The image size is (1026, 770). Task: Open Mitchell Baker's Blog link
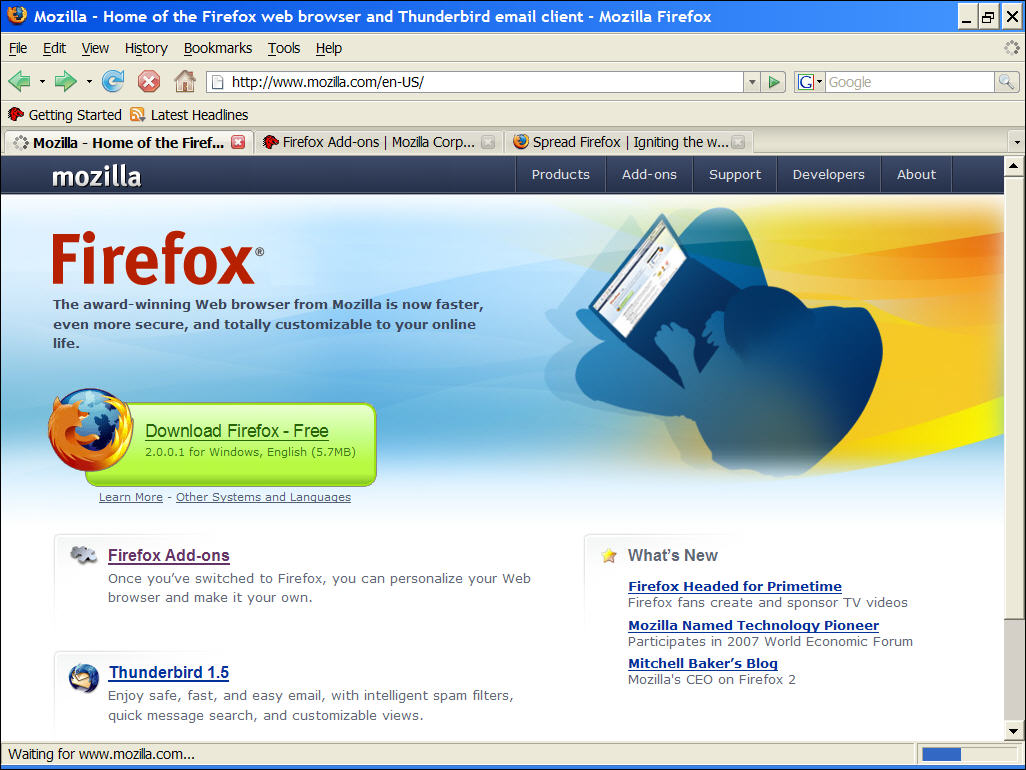(x=703, y=663)
